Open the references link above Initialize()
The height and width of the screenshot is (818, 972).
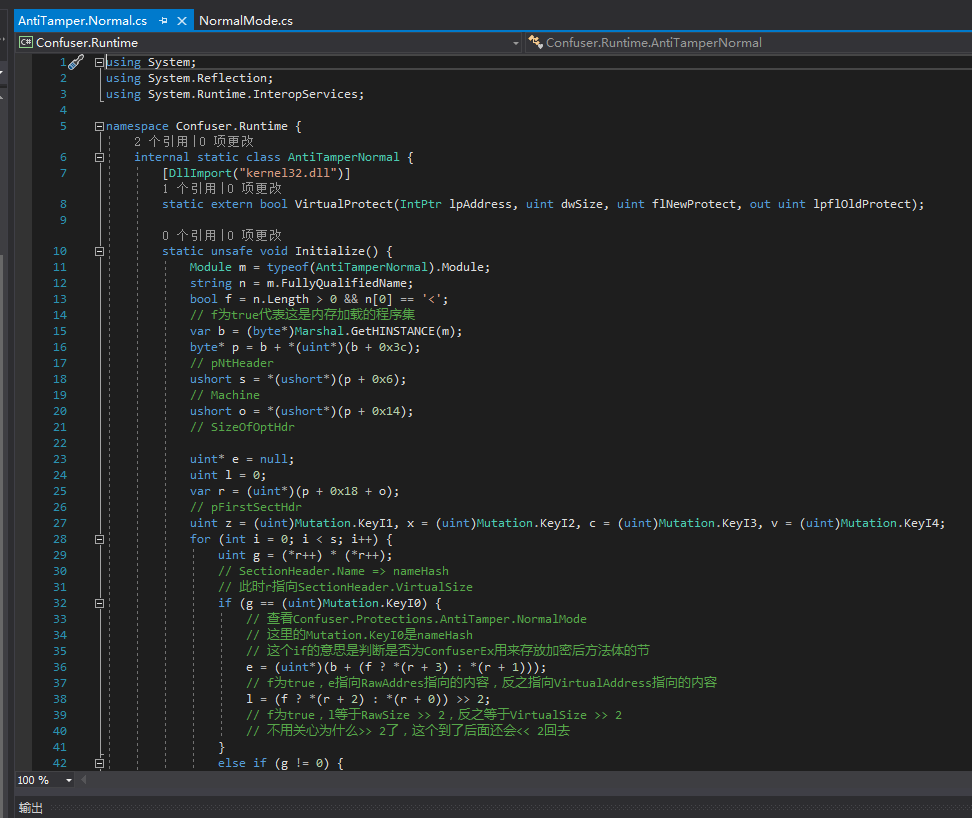188,236
